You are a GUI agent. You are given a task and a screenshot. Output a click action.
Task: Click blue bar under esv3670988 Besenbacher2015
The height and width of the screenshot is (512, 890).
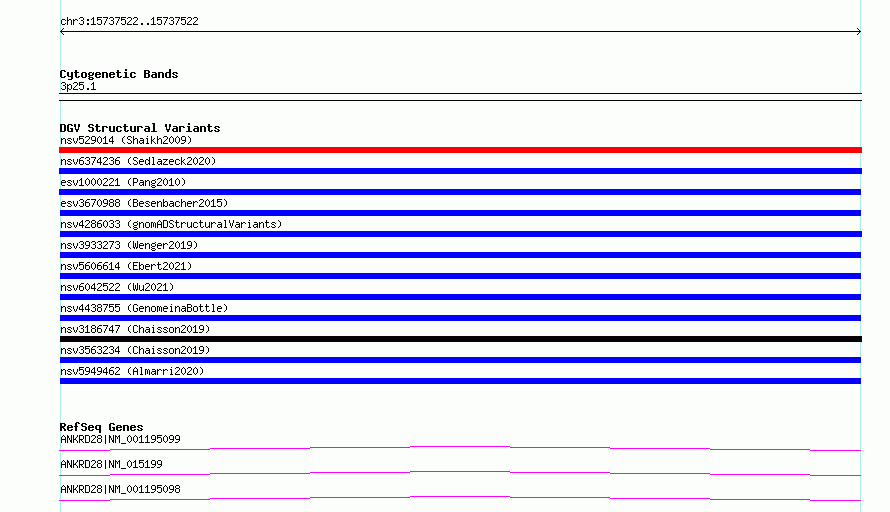coord(460,213)
